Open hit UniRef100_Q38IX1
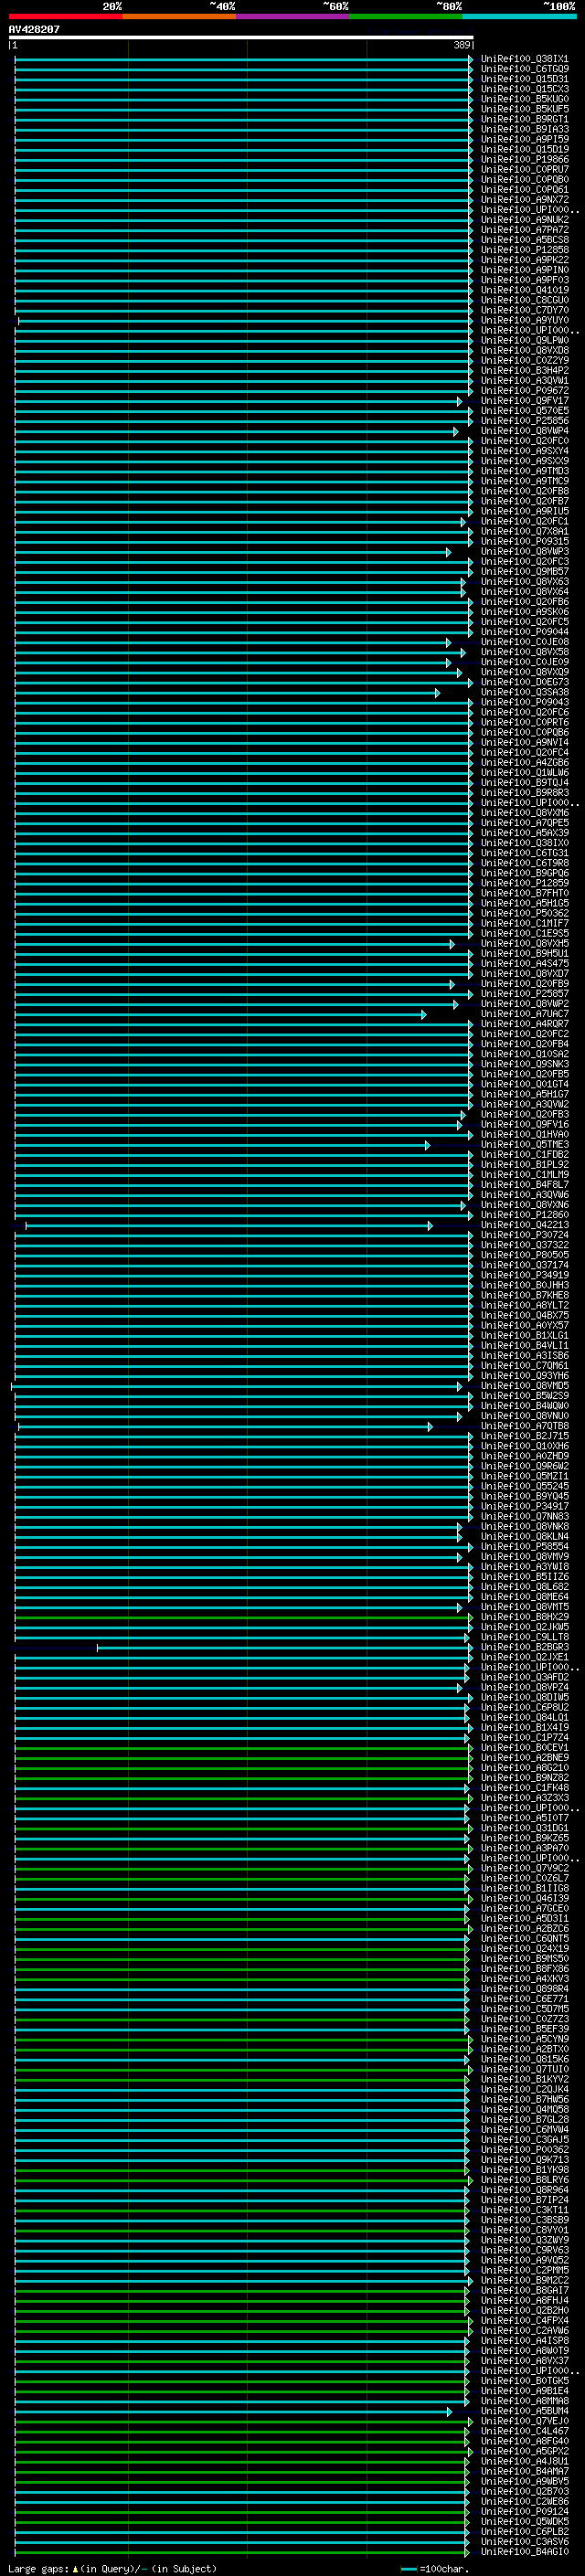Image resolution: width=585 pixels, height=2576 pixels. point(524,59)
